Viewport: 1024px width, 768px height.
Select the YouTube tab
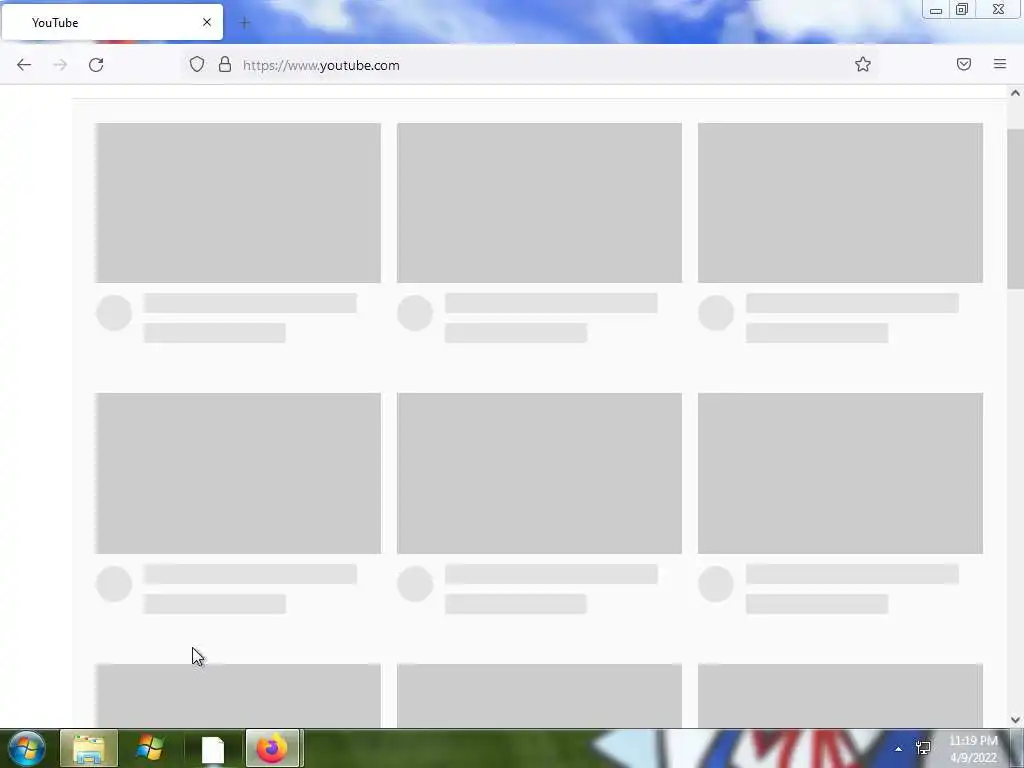point(112,22)
